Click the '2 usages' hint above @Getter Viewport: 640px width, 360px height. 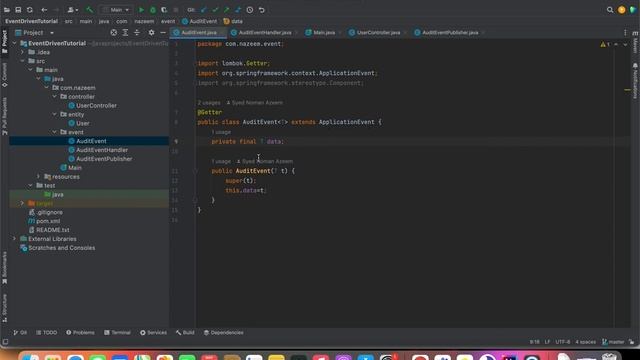[x=209, y=103]
